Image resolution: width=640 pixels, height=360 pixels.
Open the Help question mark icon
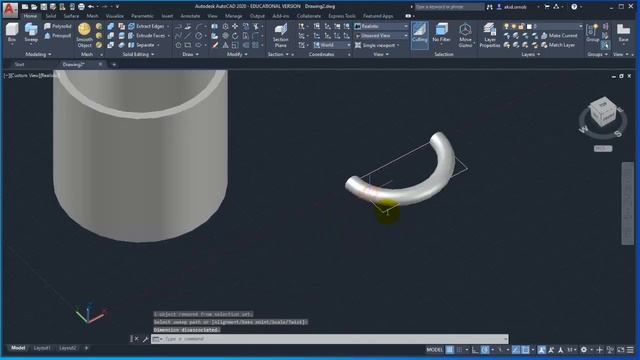574,7
